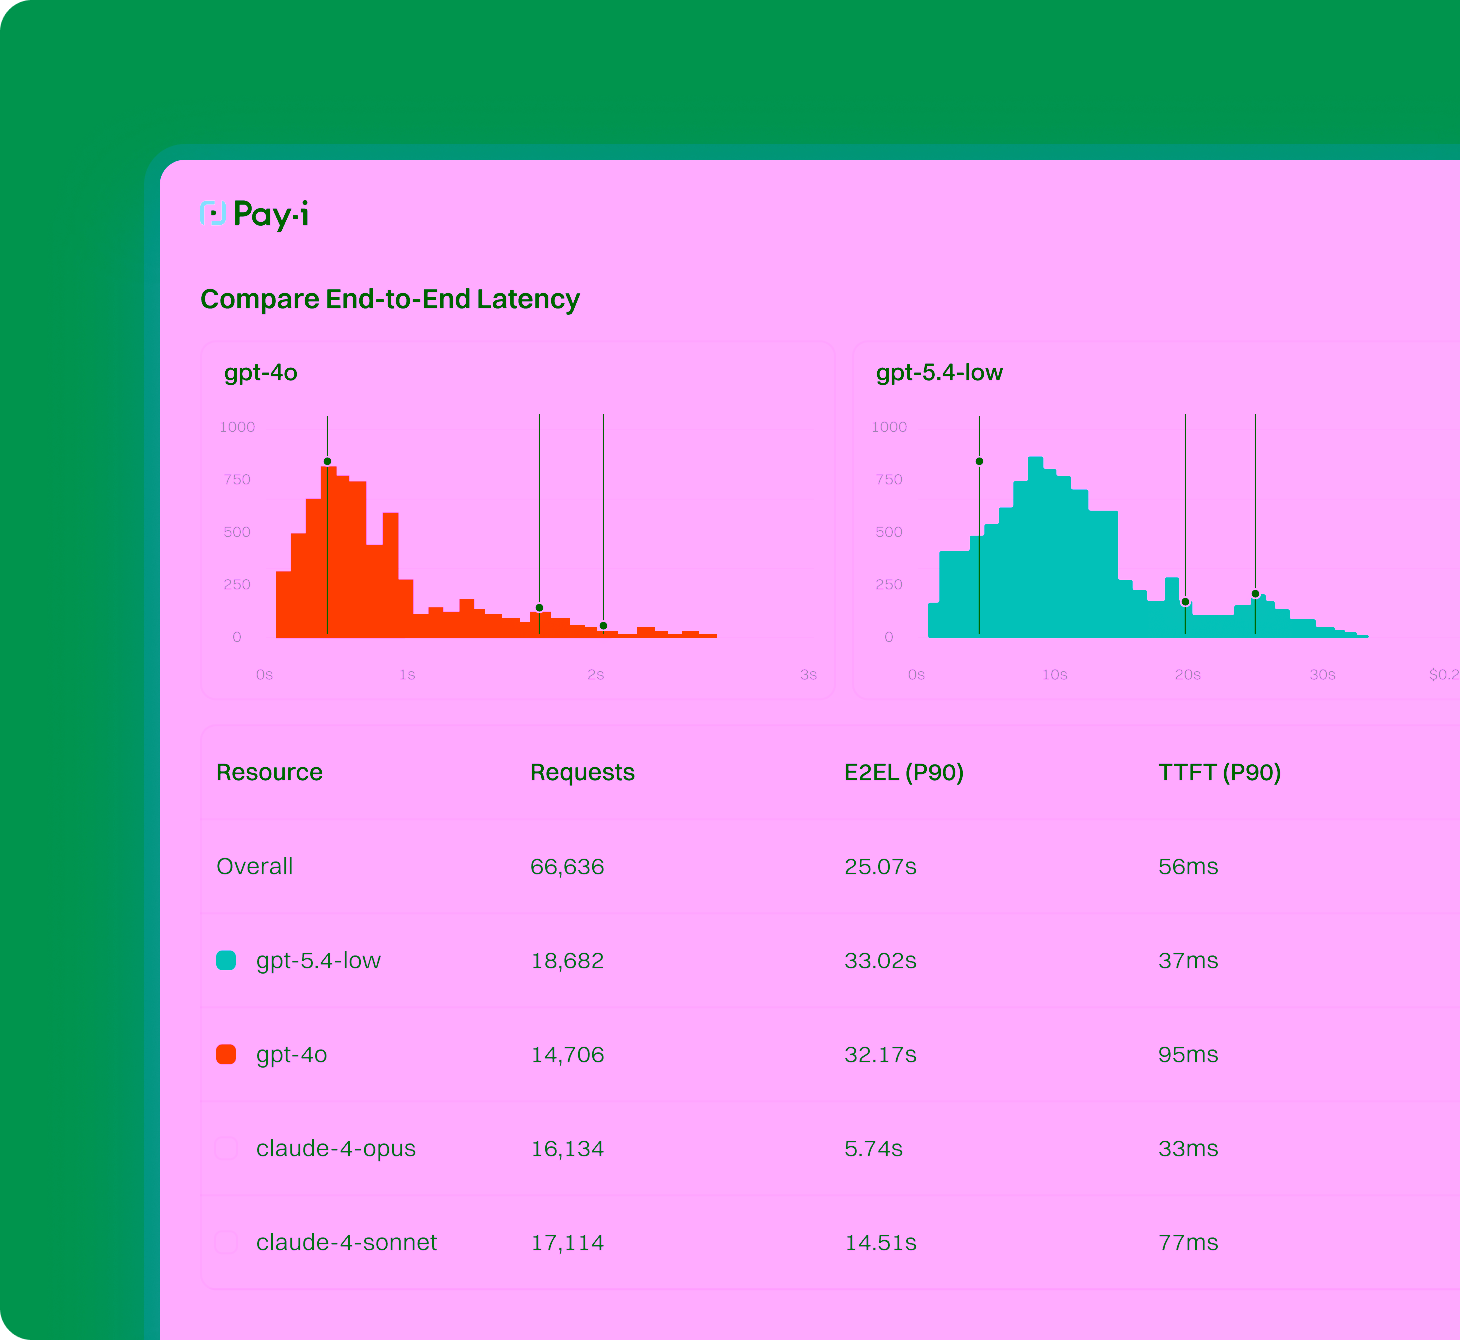The image size is (1460, 1340).
Task: Sort table by Requests column header
Action: (x=582, y=772)
